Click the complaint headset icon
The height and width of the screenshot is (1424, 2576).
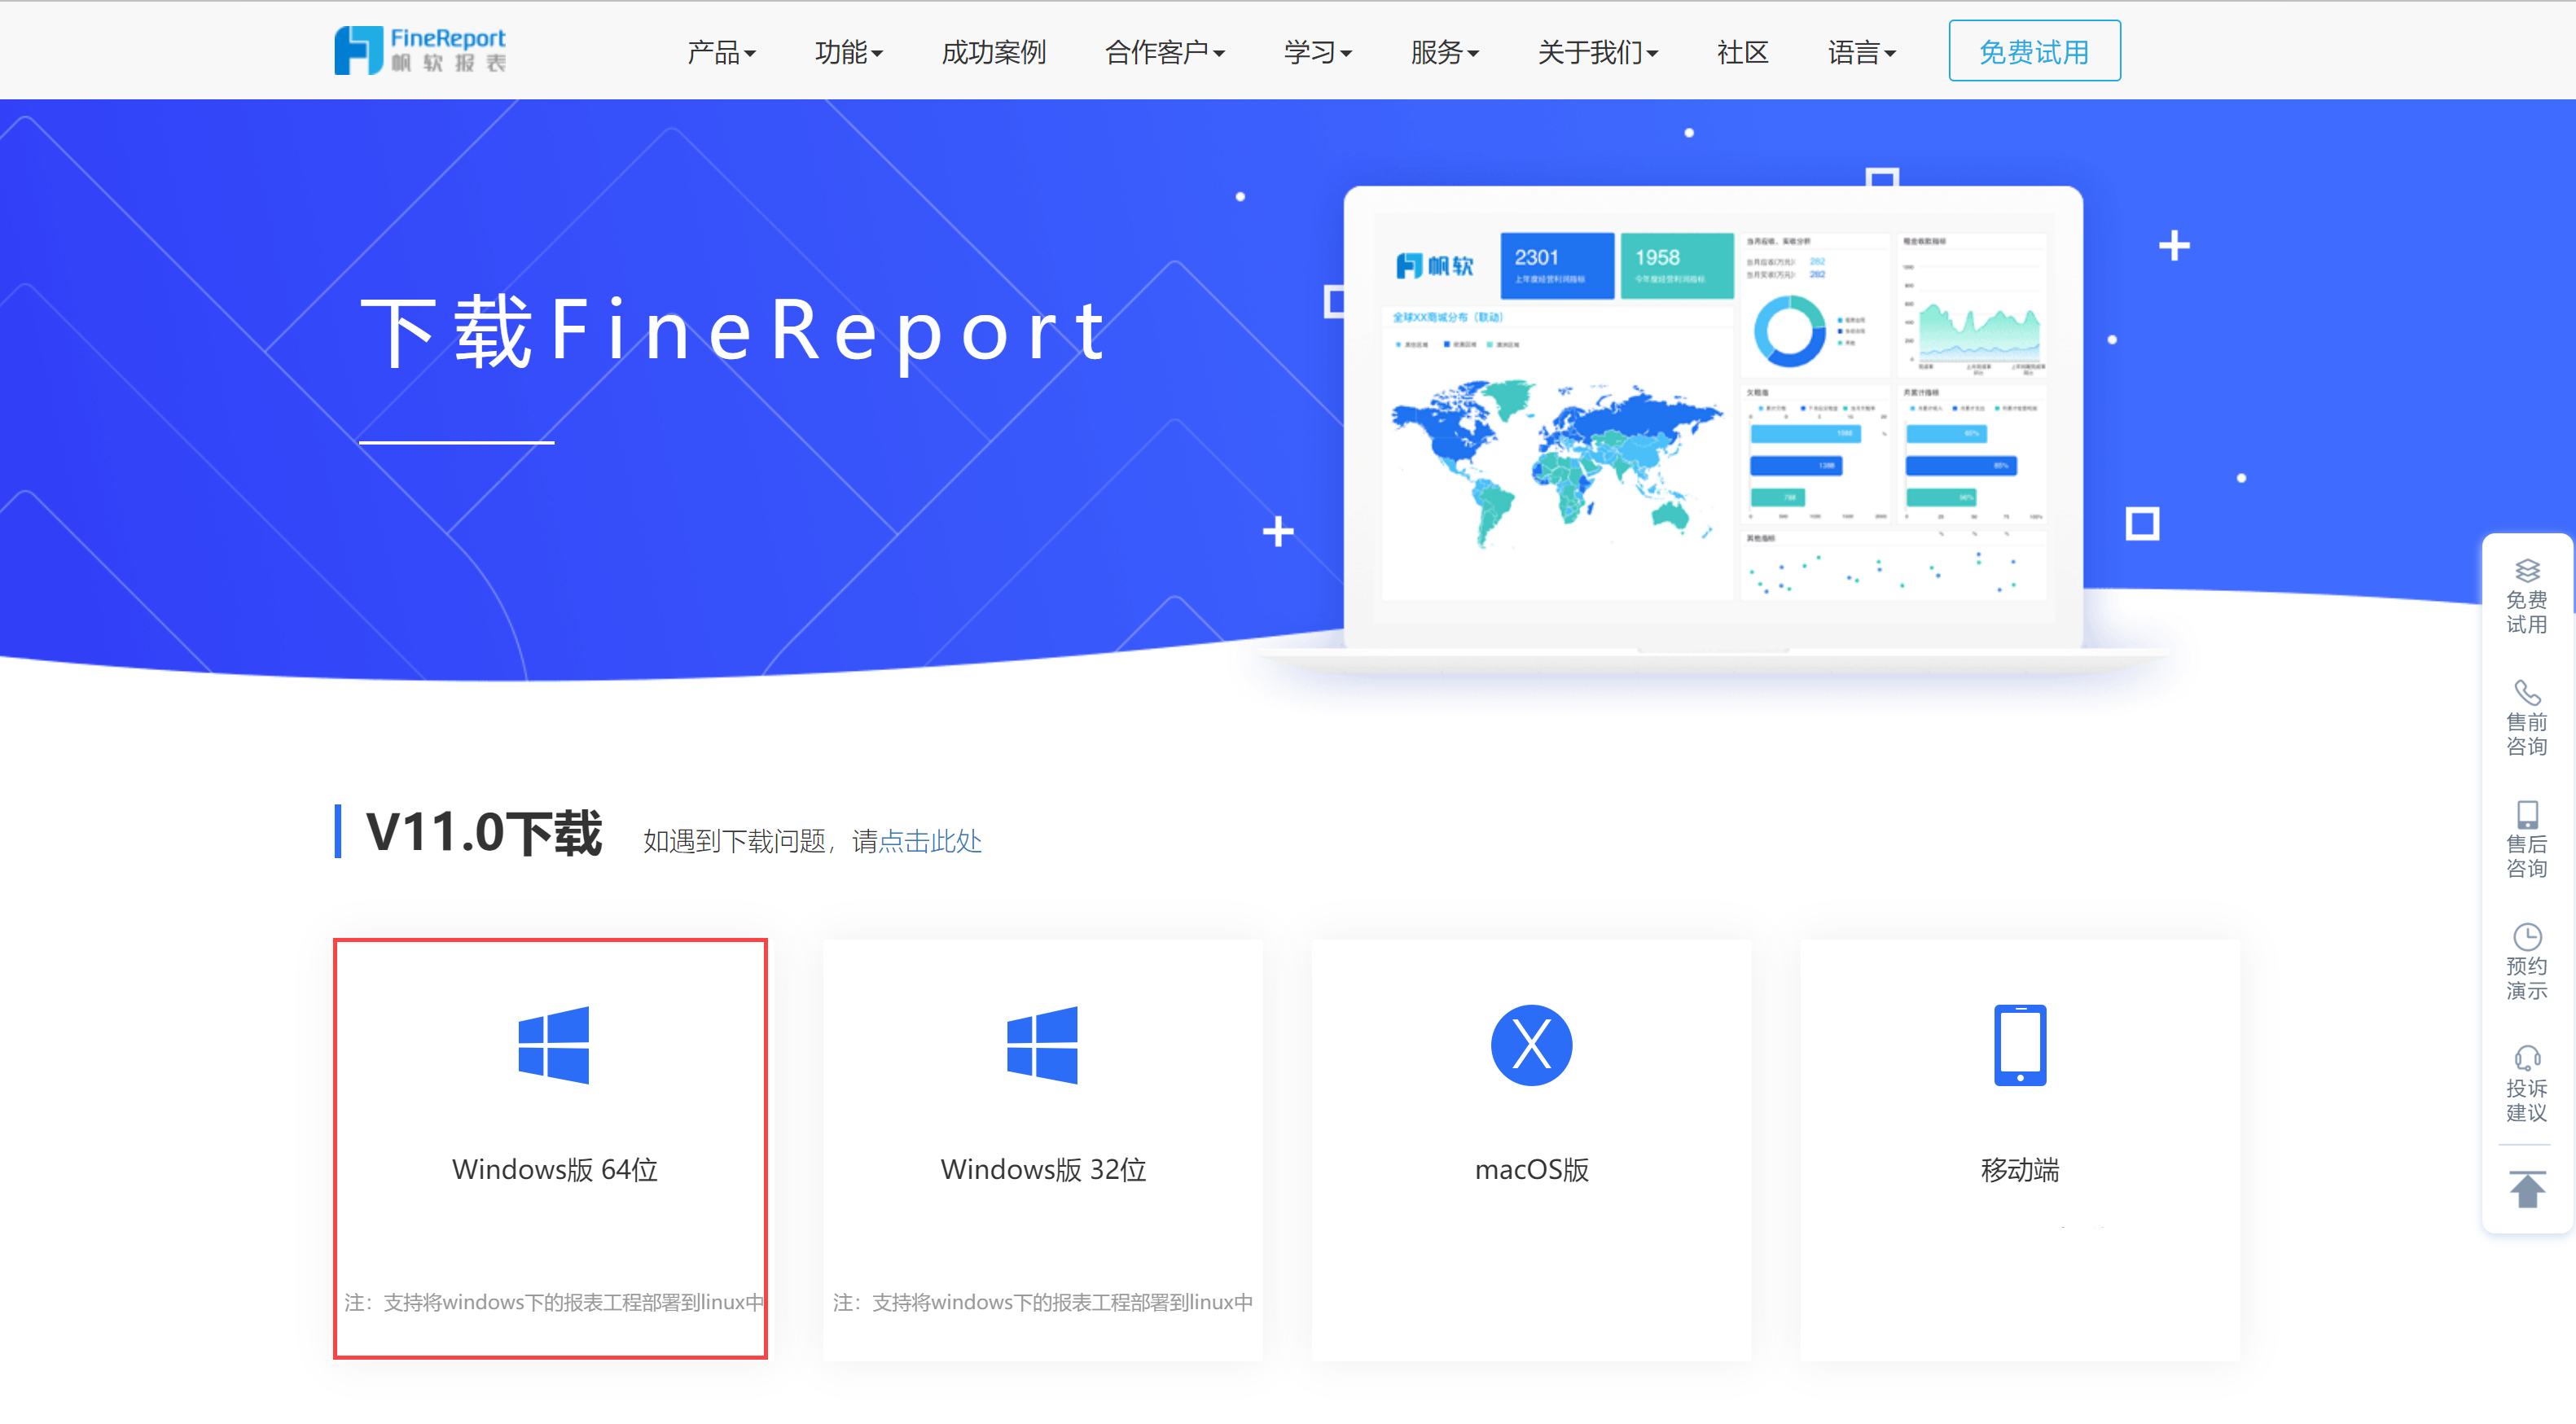pos(2527,1058)
